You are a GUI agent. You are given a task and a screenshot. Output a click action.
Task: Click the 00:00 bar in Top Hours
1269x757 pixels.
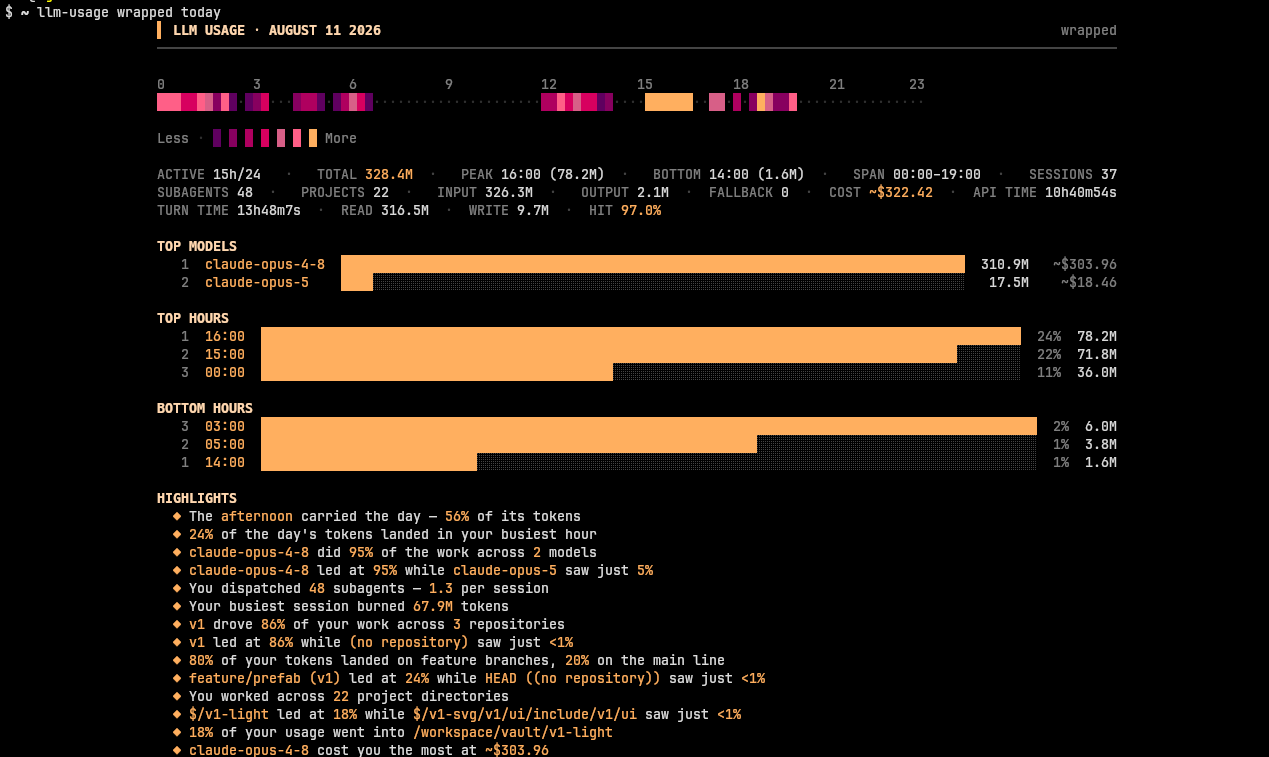(x=437, y=372)
